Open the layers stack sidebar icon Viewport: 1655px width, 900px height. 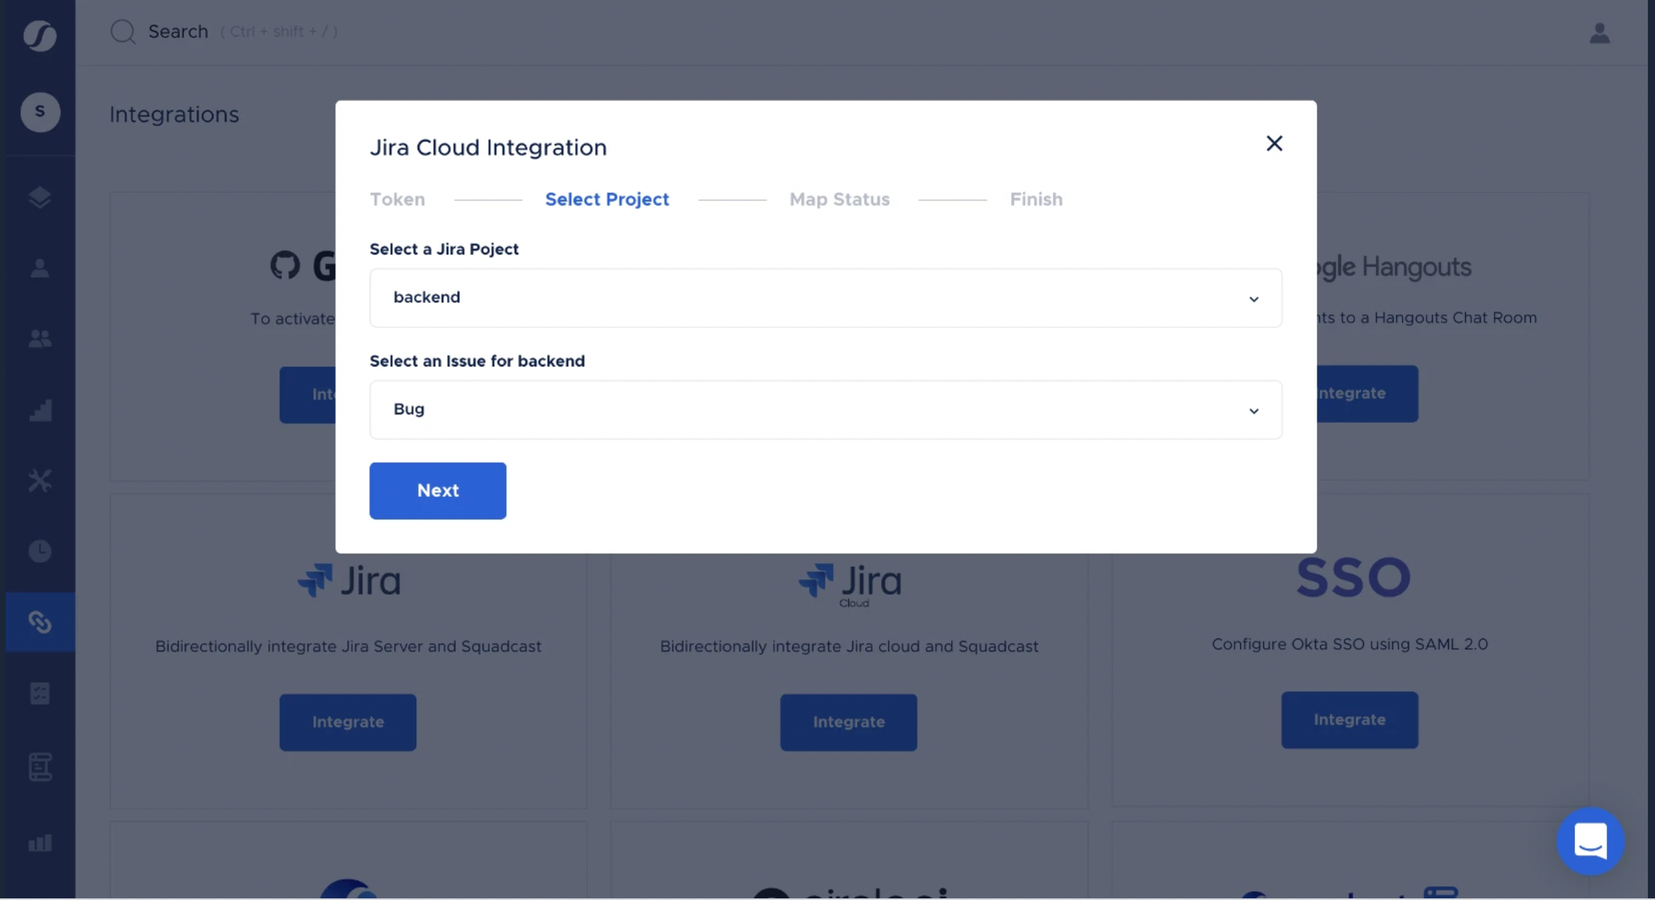click(x=40, y=197)
